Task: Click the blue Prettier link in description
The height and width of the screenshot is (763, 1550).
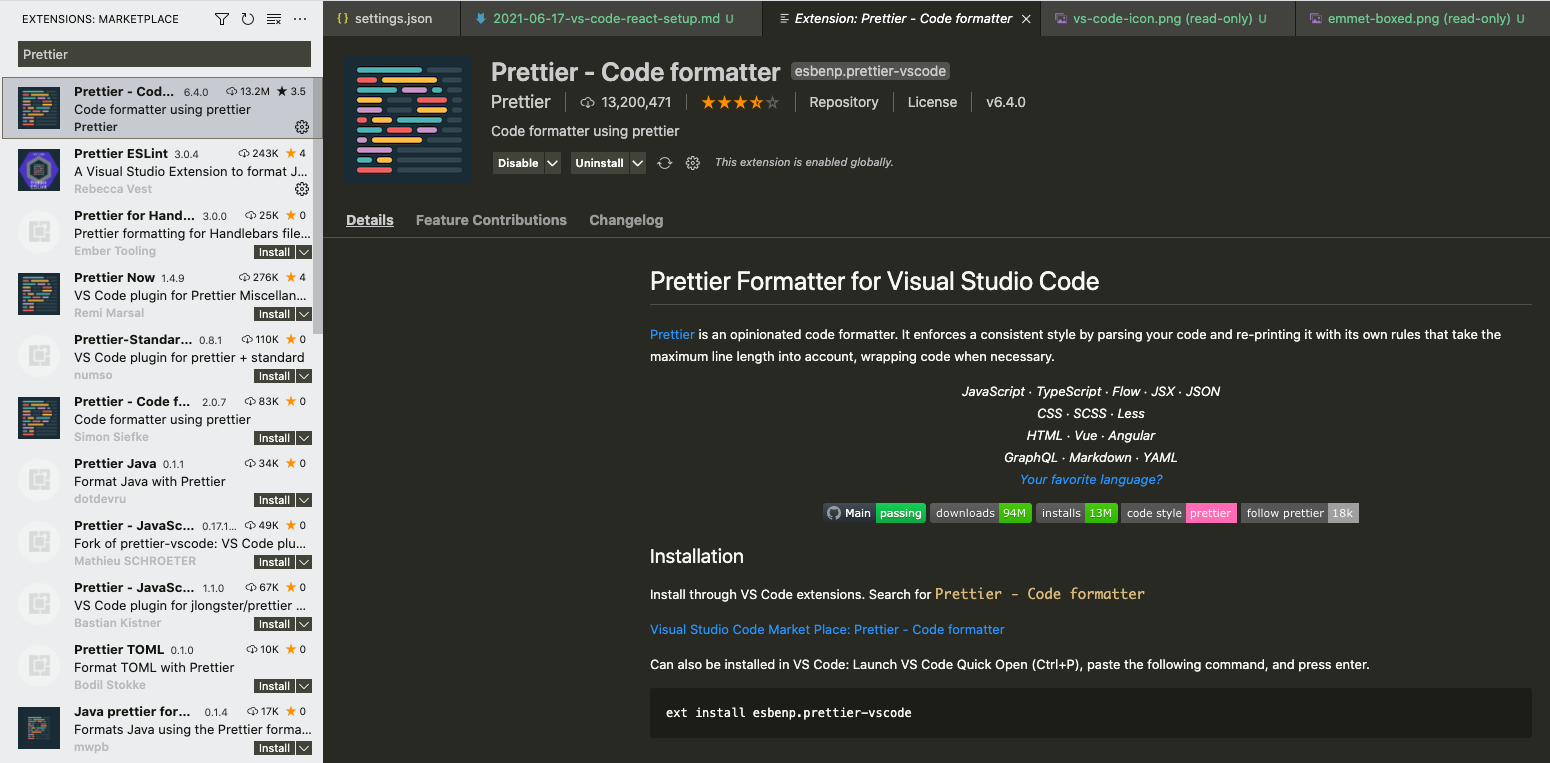Action: 672,334
